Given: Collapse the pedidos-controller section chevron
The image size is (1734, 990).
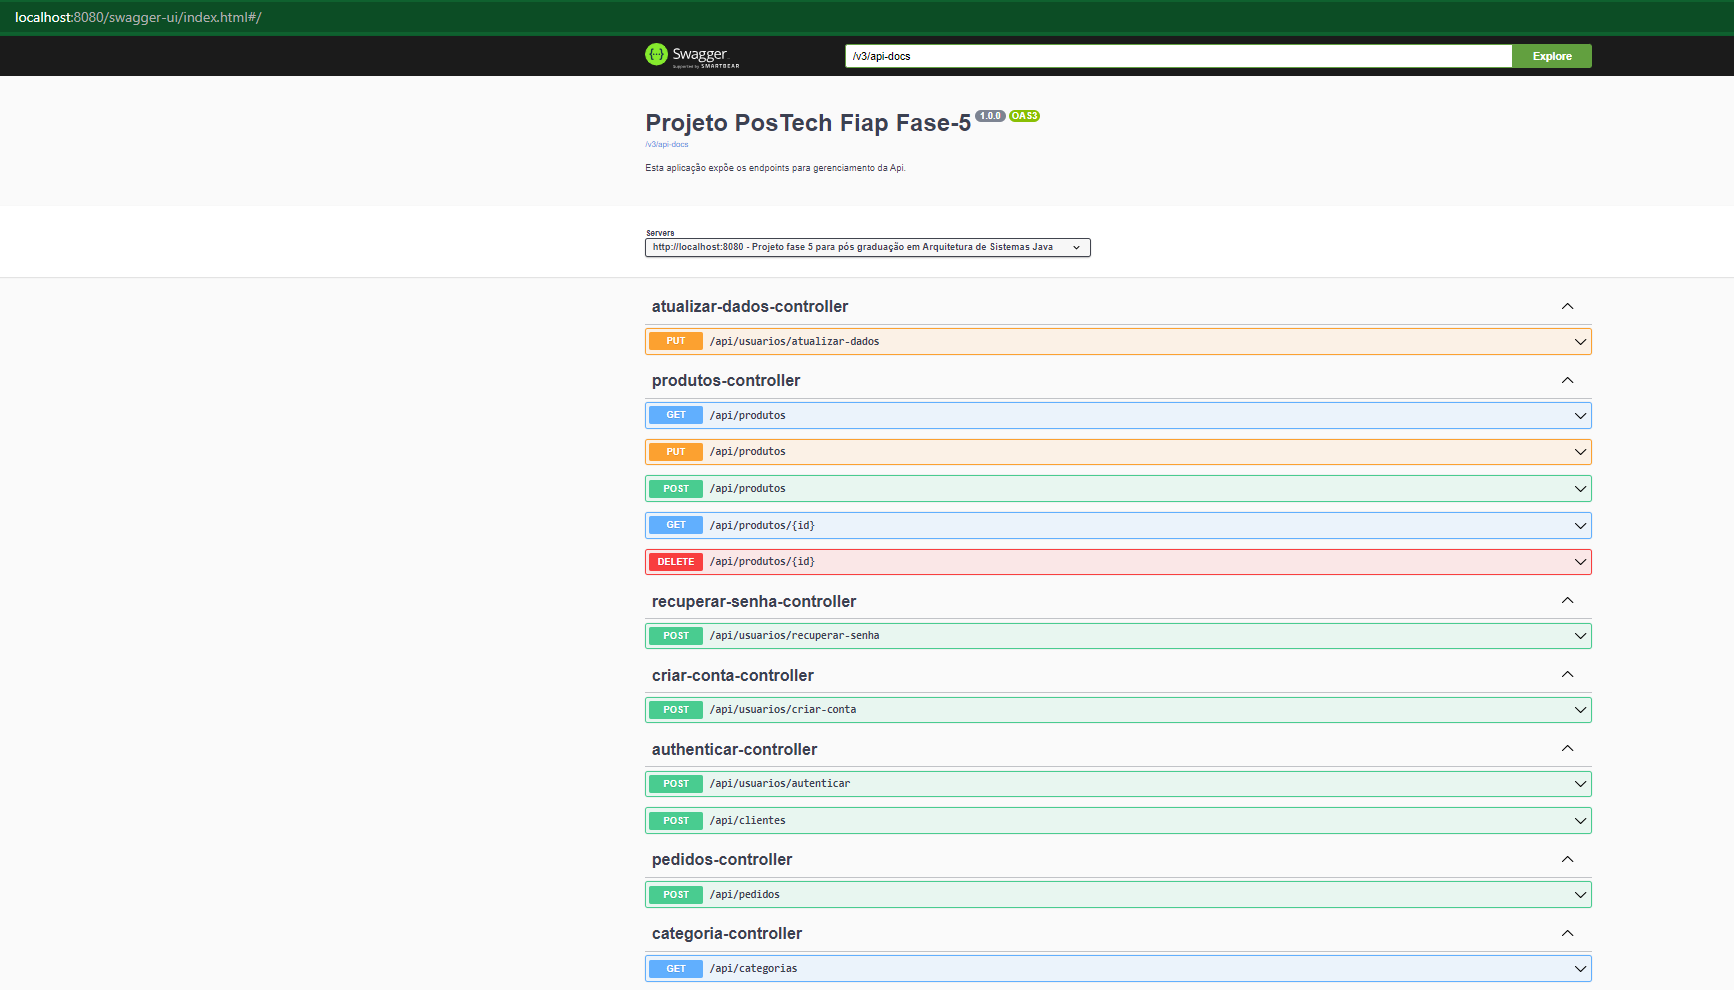Looking at the screenshot, I should click(1567, 859).
